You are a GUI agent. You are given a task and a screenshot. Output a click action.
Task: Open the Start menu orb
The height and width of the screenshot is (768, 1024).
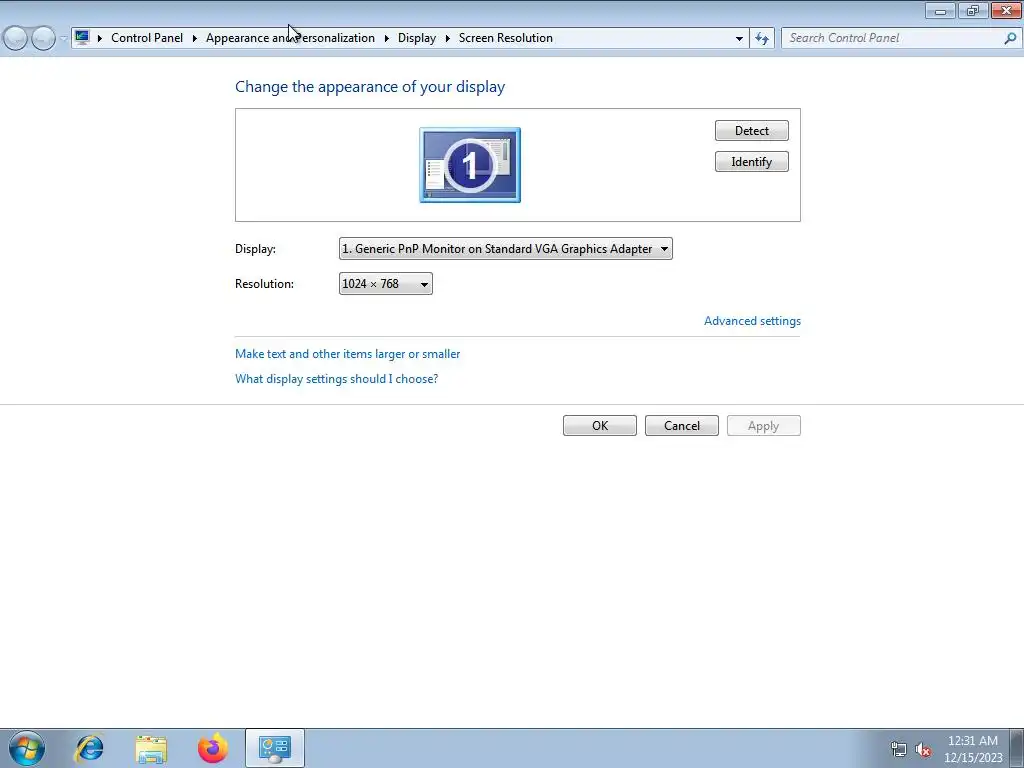[x=27, y=748]
